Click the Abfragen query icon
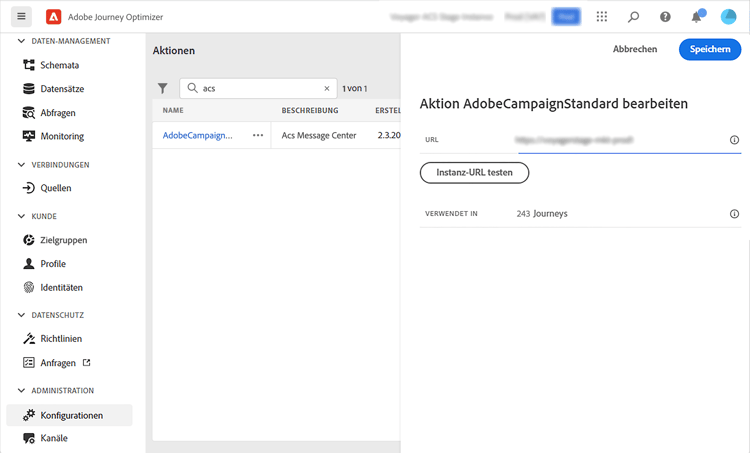Screen dimensions: 750x453 pos(29,112)
